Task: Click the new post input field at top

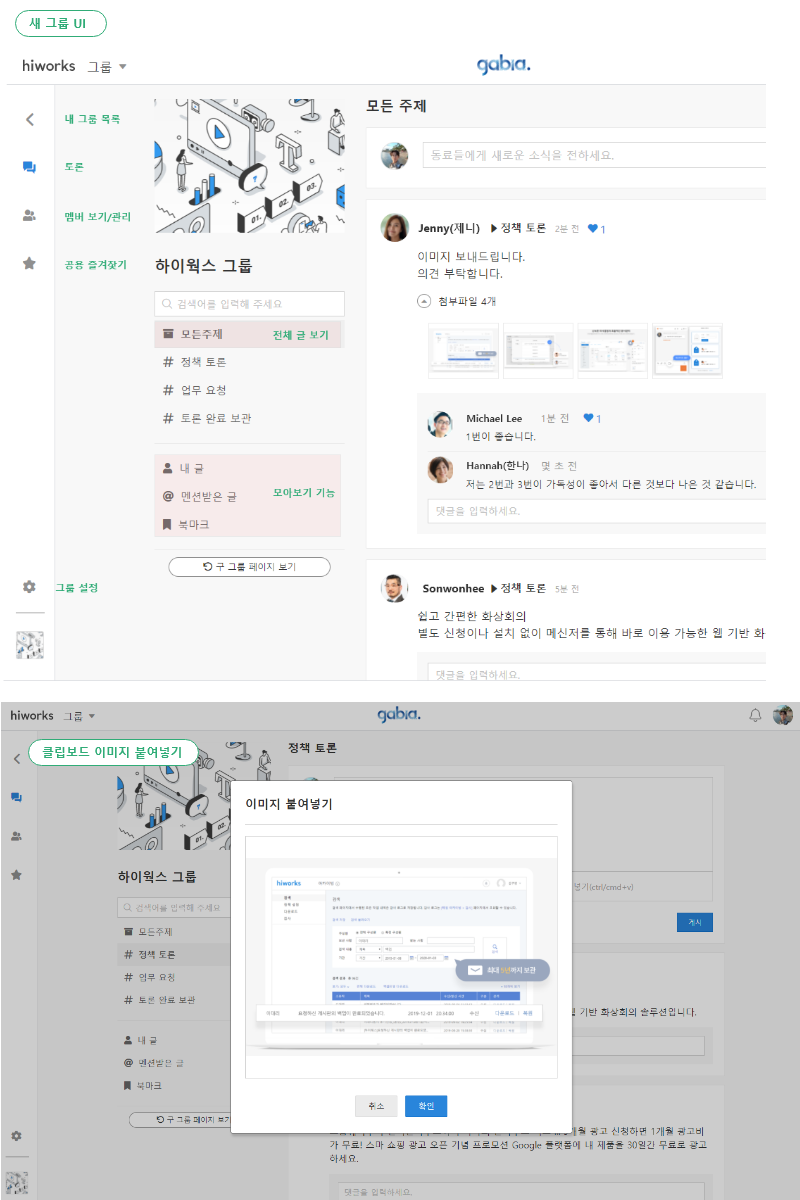Action: 595,155
